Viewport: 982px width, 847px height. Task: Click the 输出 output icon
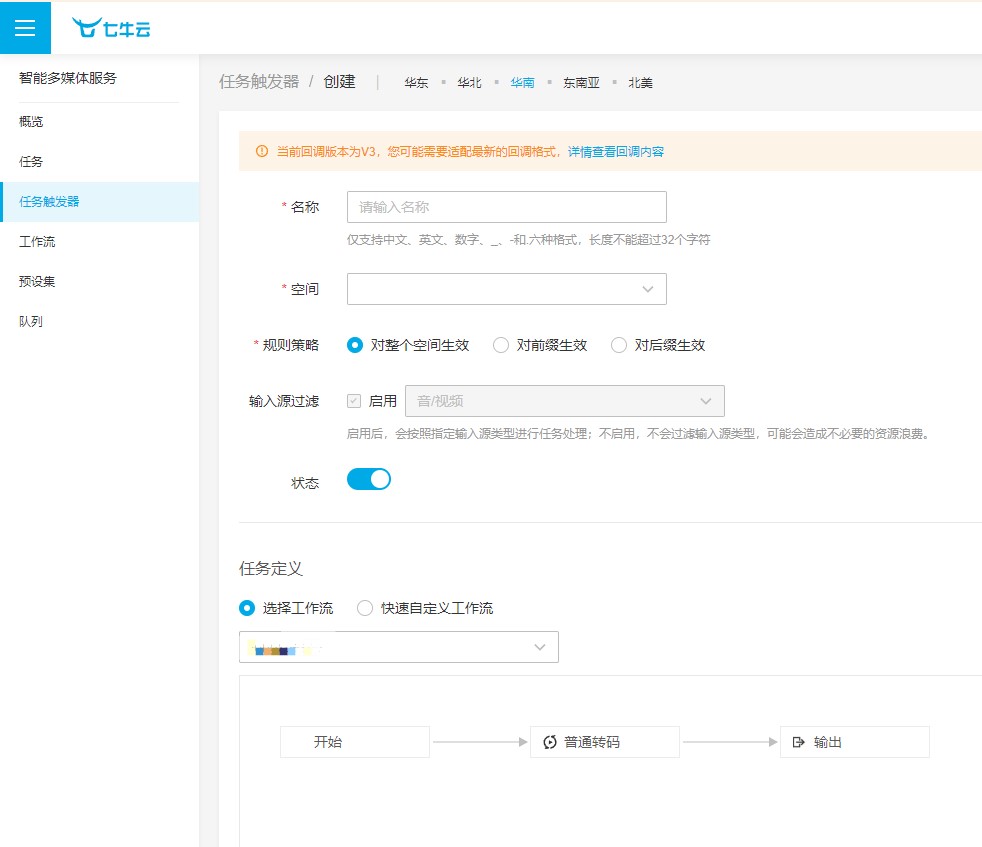point(799,742)
